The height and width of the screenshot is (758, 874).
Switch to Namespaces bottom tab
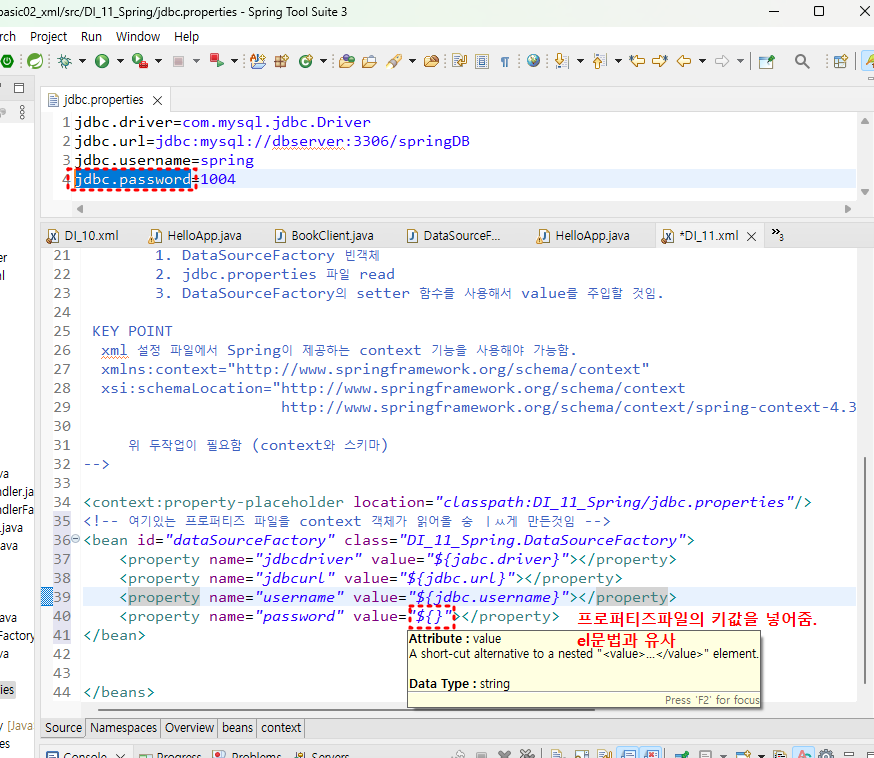point(123,727)
